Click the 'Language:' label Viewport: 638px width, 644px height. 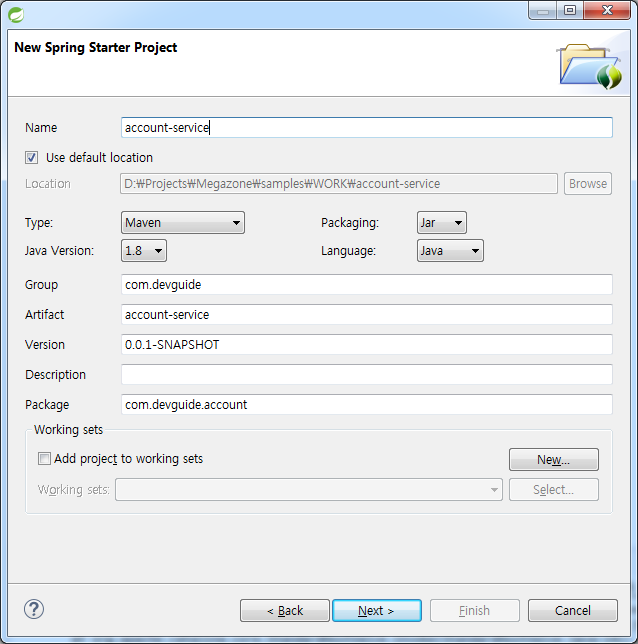coord(348,251)
